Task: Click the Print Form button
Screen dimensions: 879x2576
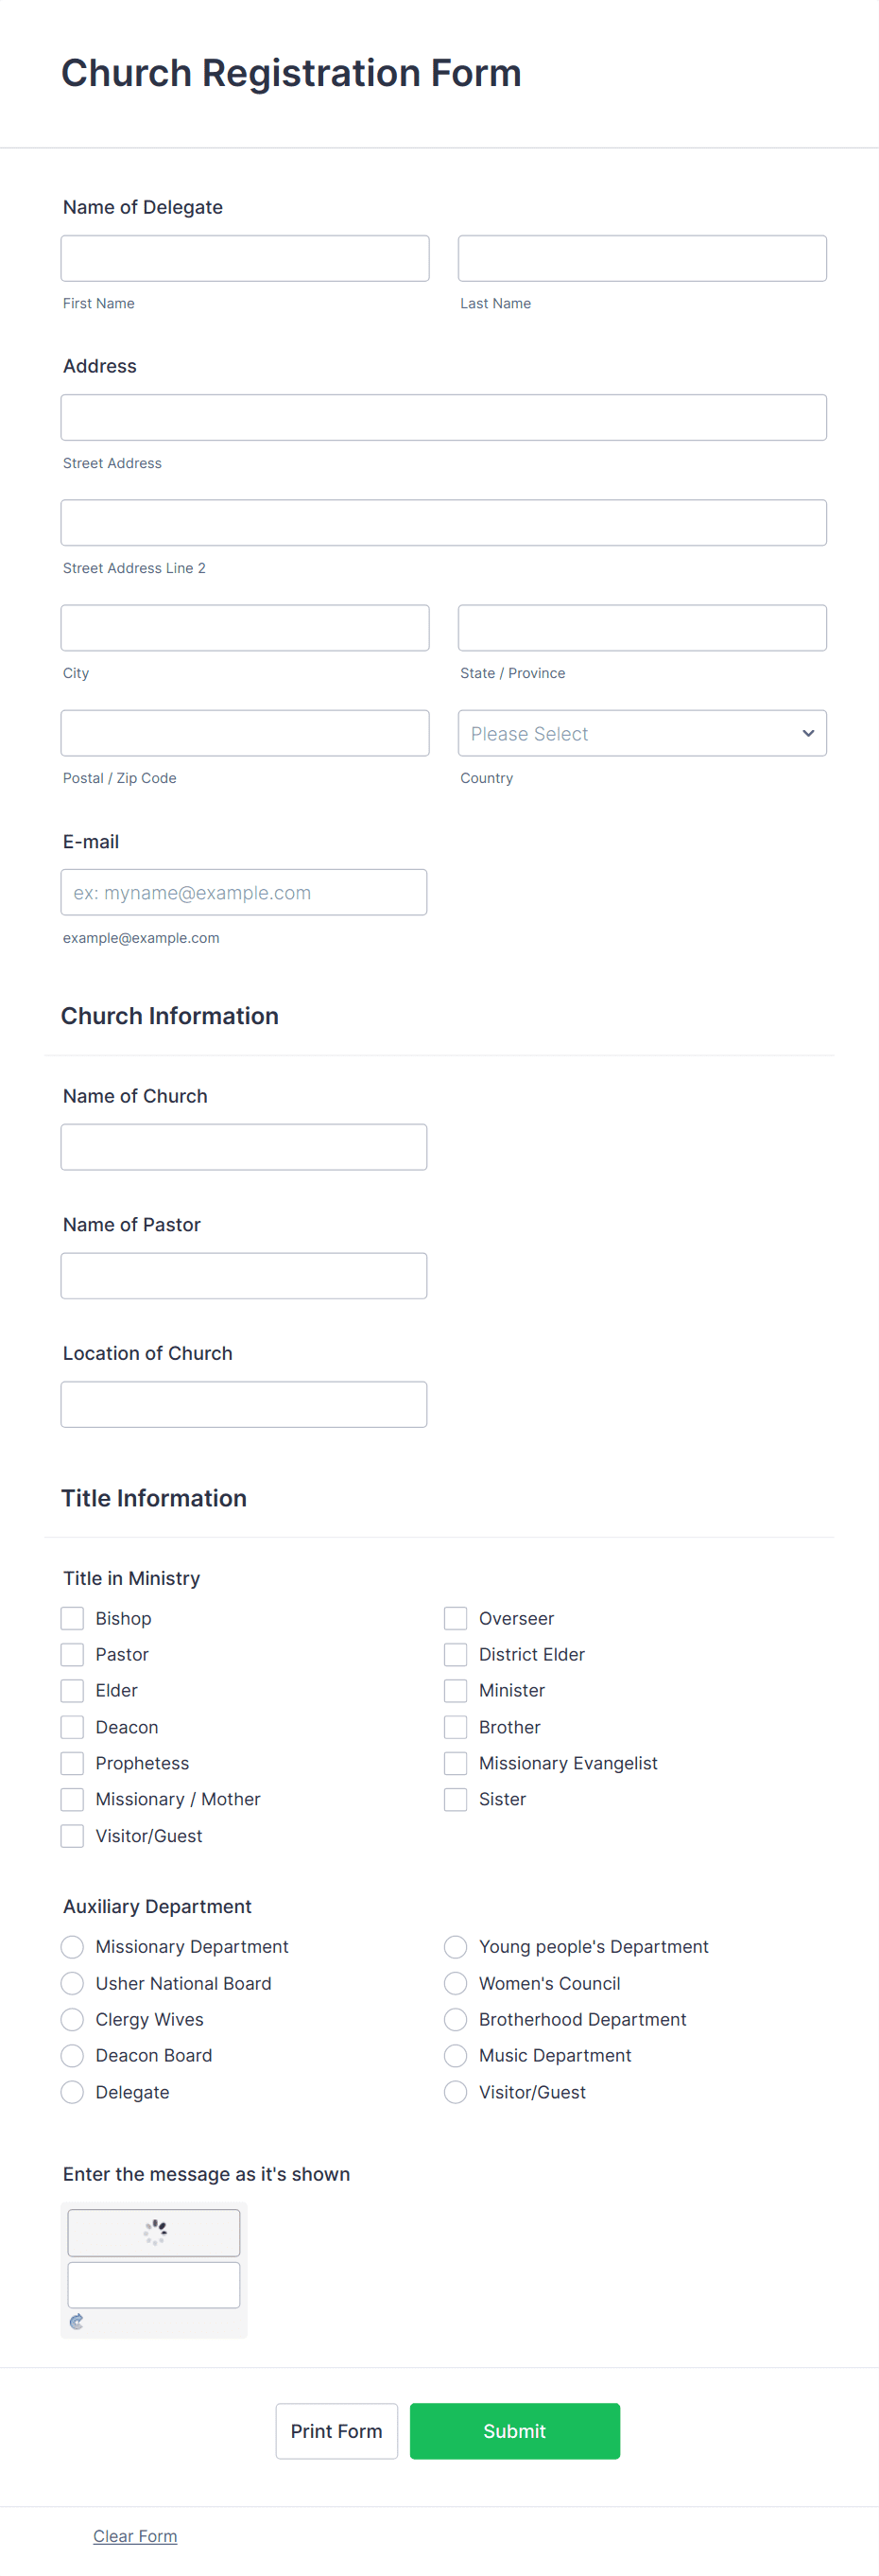Action: 336,2431
